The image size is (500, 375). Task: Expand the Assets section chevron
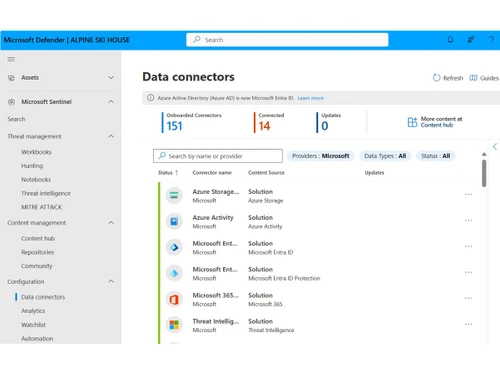[x=111, y=78]
